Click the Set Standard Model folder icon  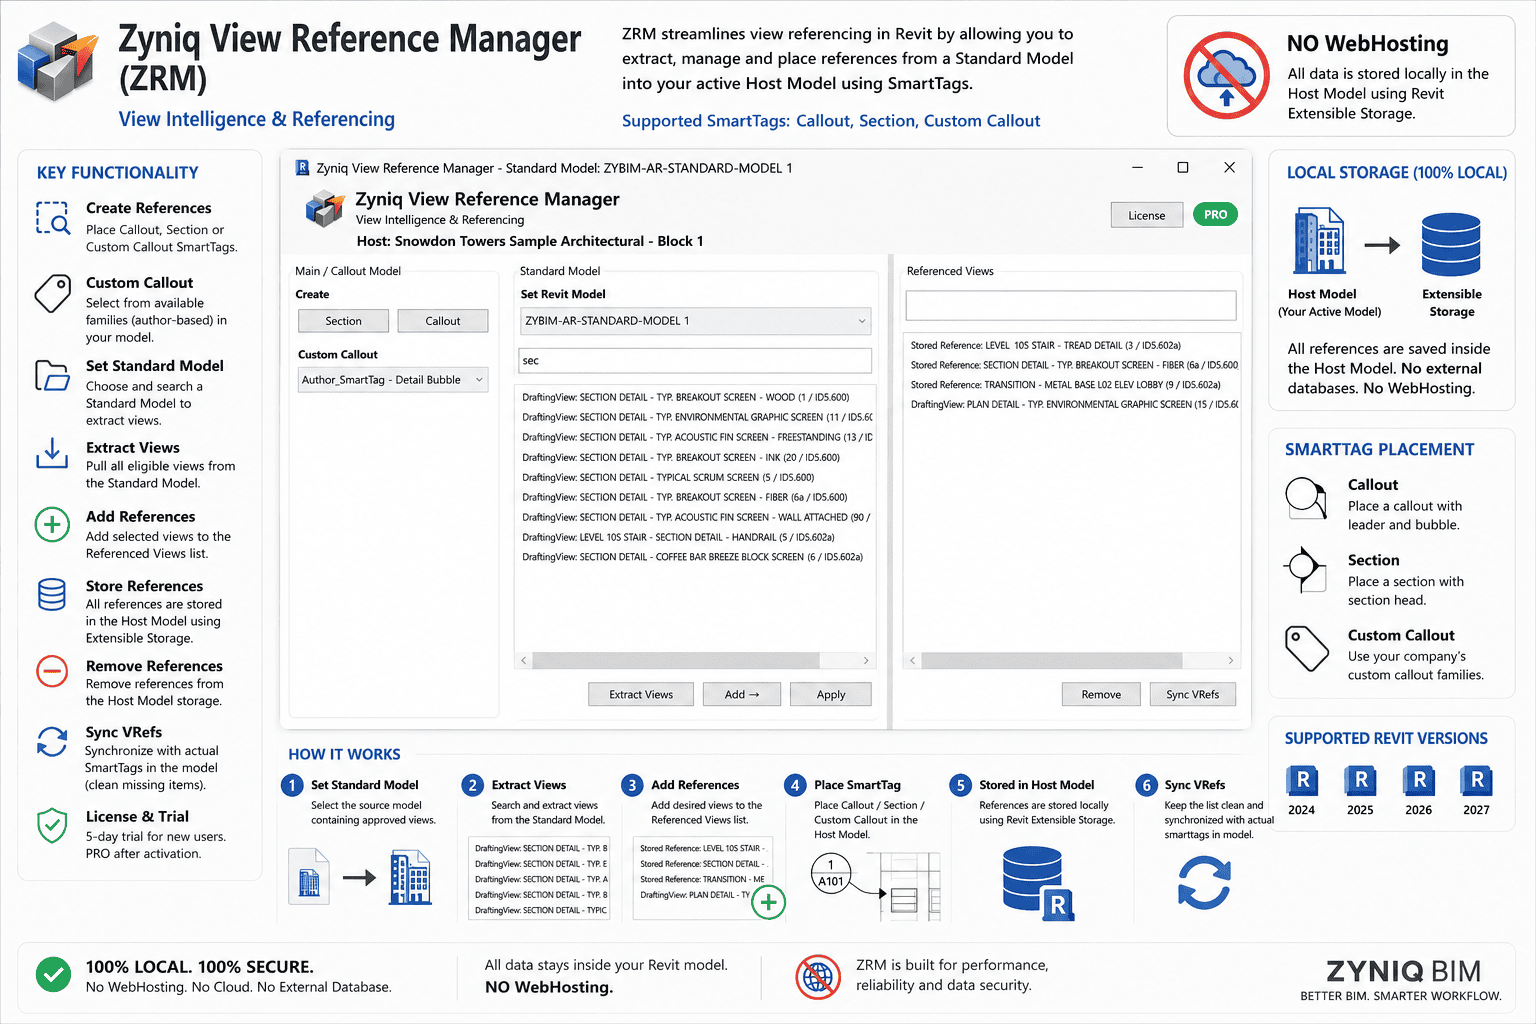[x=53, y=375]
